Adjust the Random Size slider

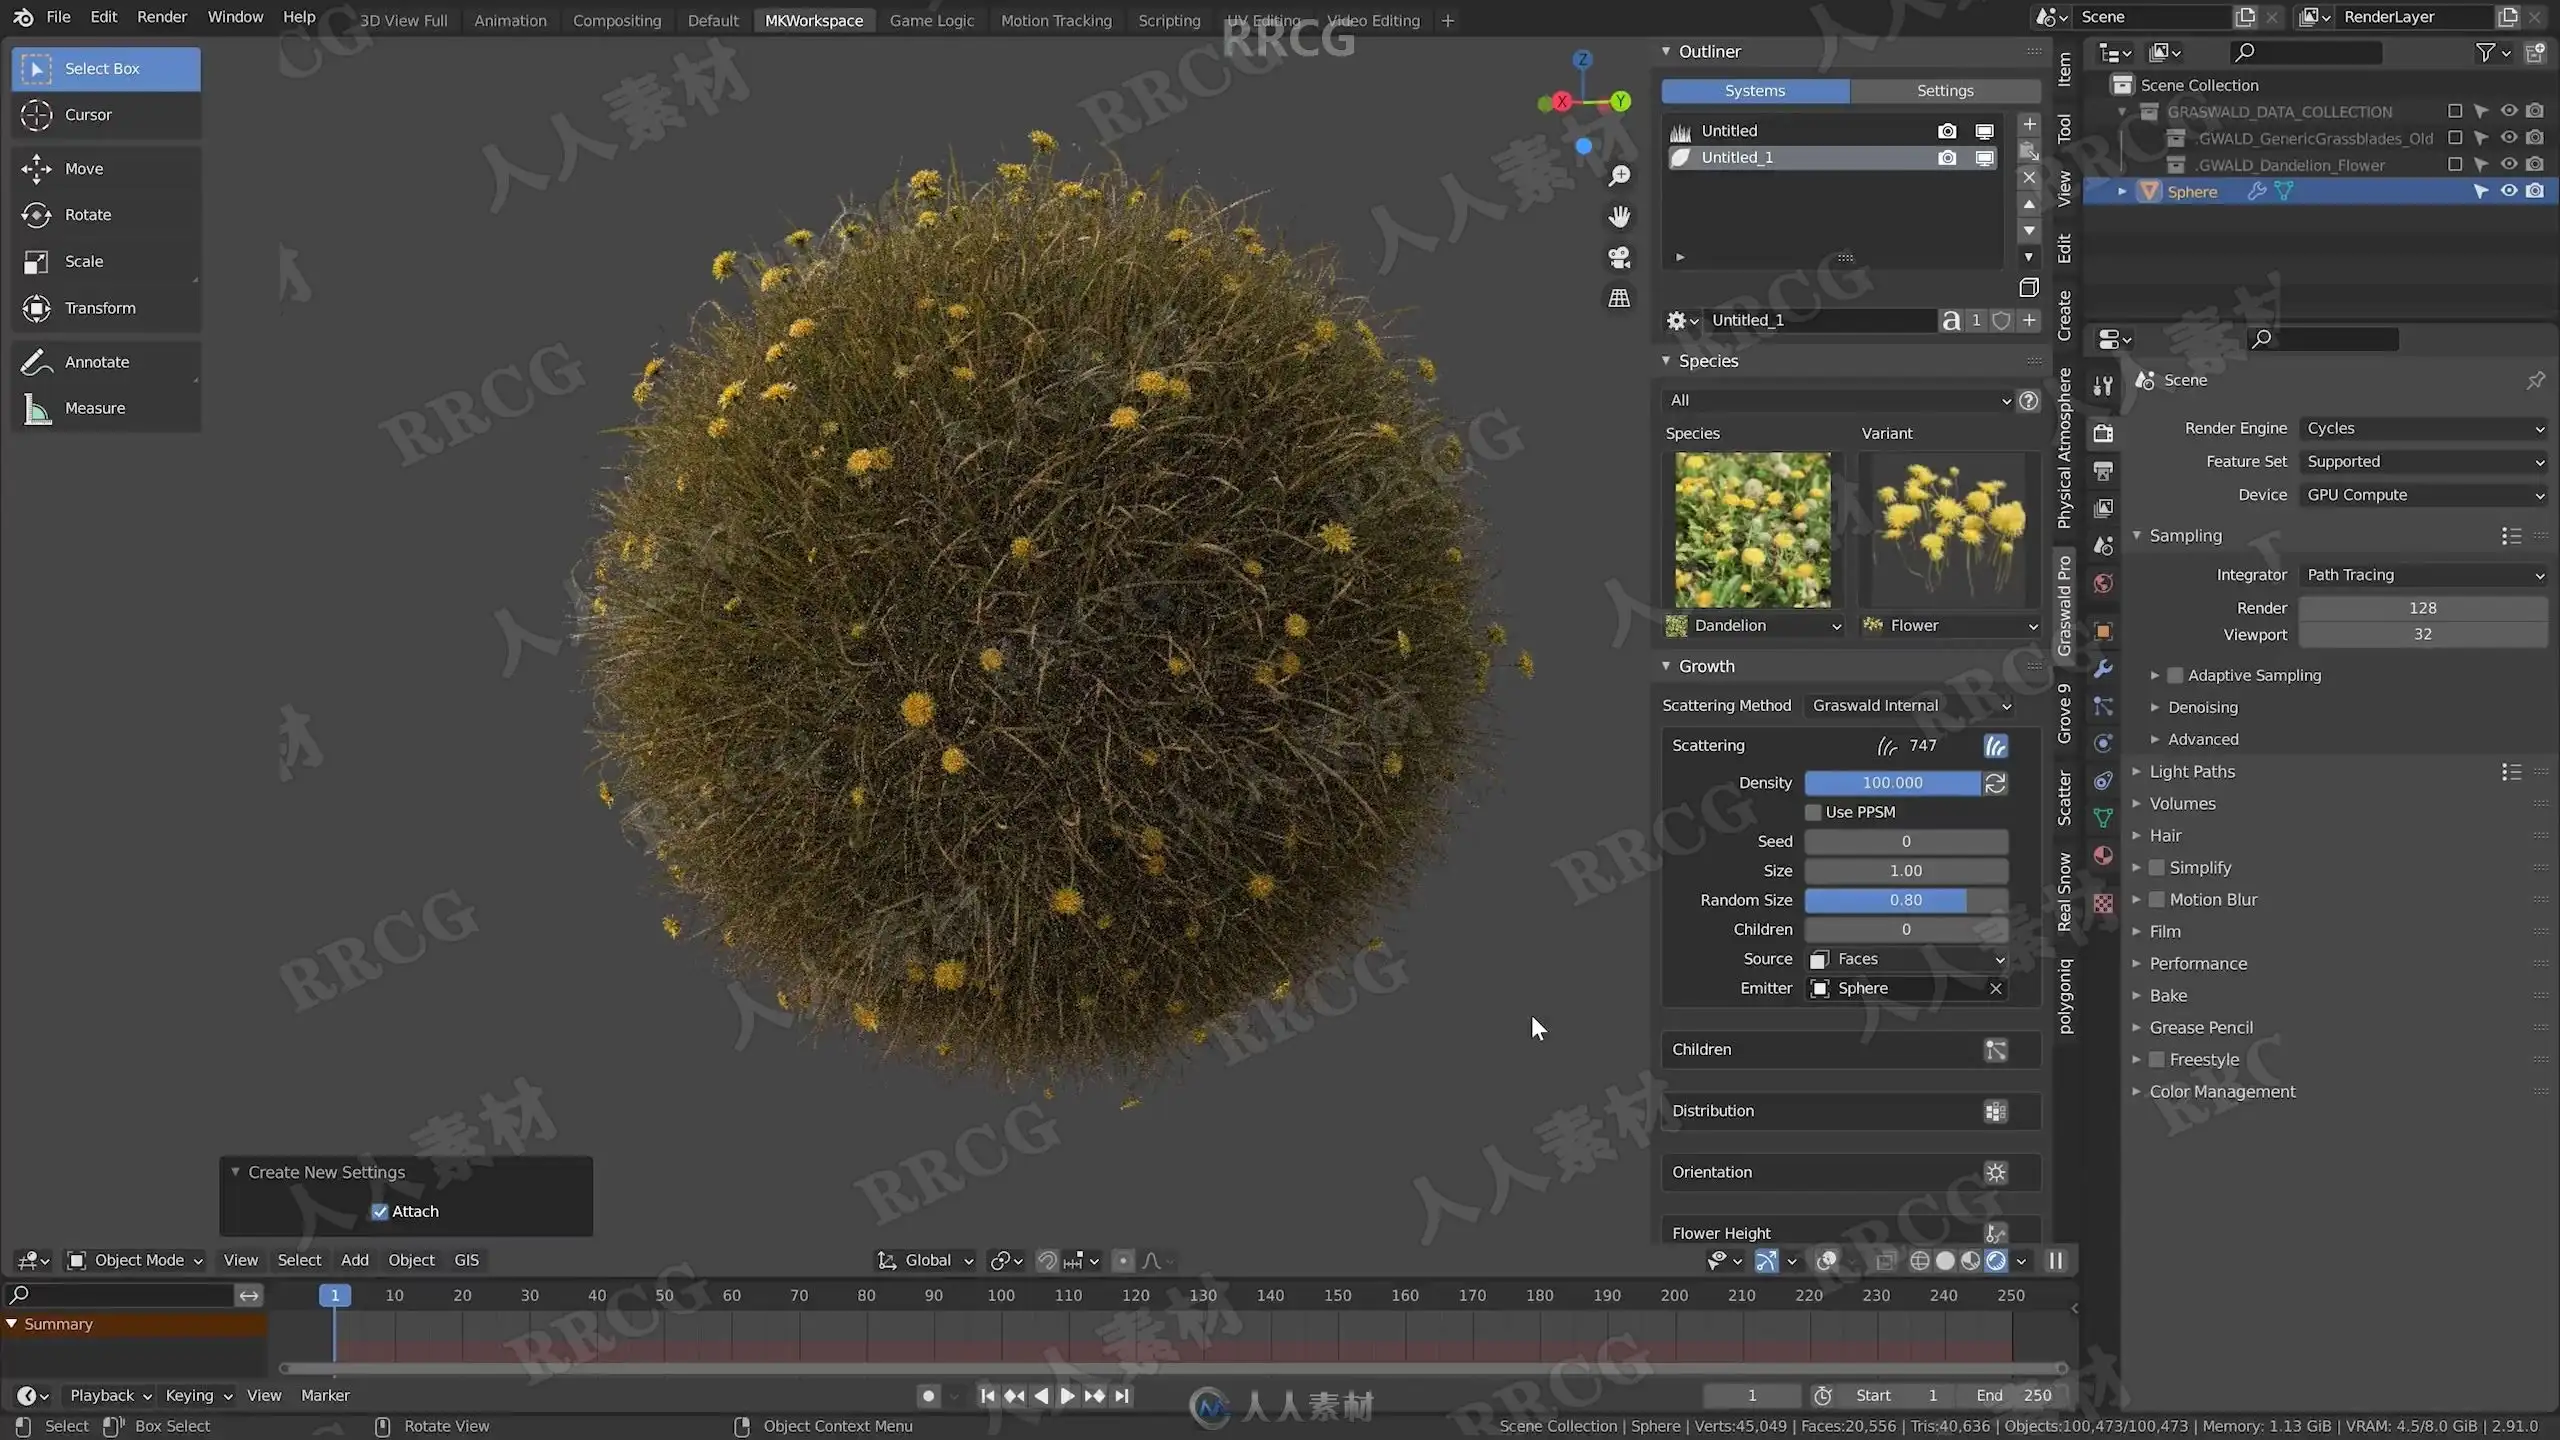coord(1906,900)
